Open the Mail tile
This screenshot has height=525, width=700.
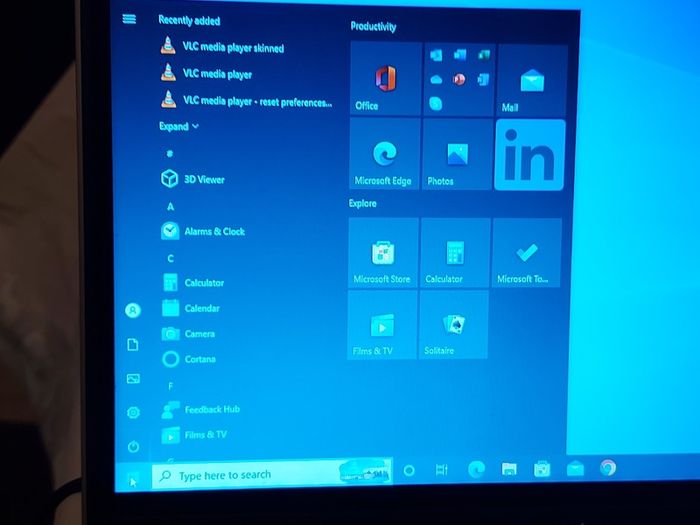[x=532, y=81]
